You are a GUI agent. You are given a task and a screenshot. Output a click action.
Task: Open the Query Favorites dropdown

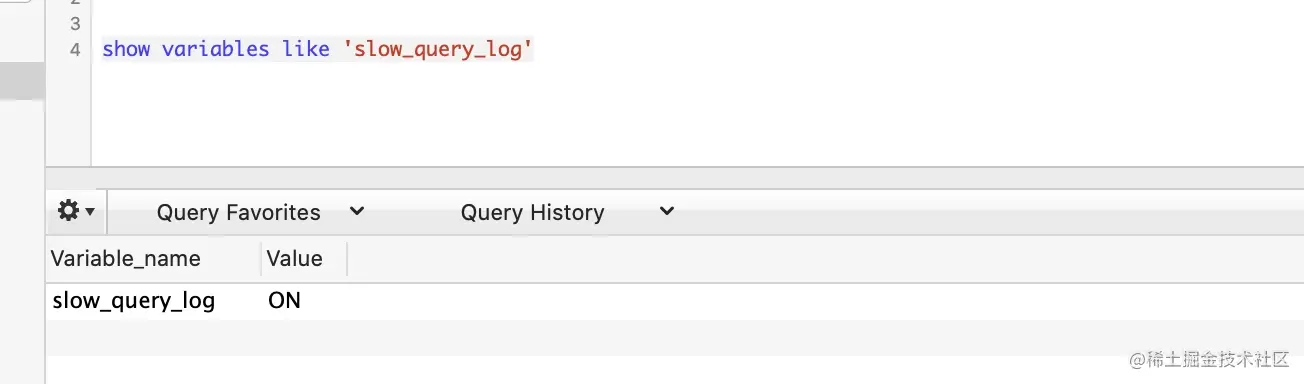coord(260,212)
